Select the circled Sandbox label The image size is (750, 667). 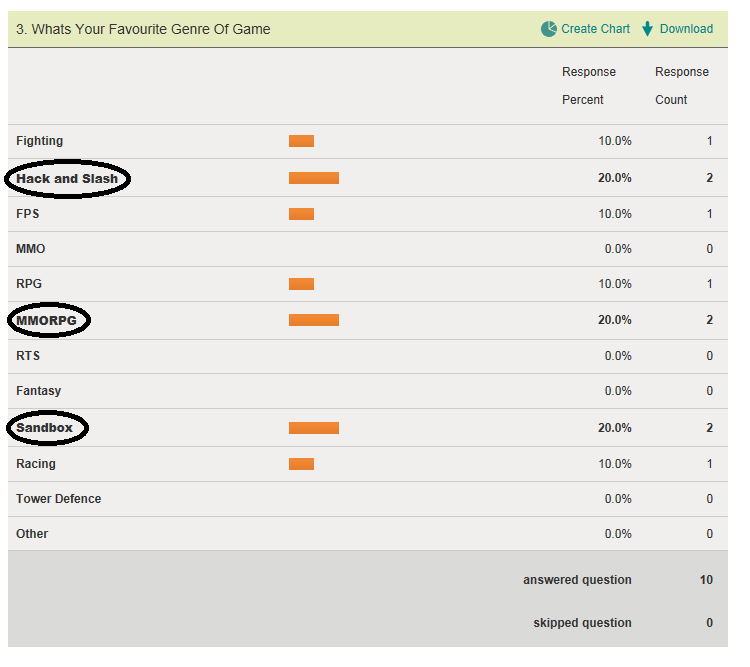(x=45, y=428)
